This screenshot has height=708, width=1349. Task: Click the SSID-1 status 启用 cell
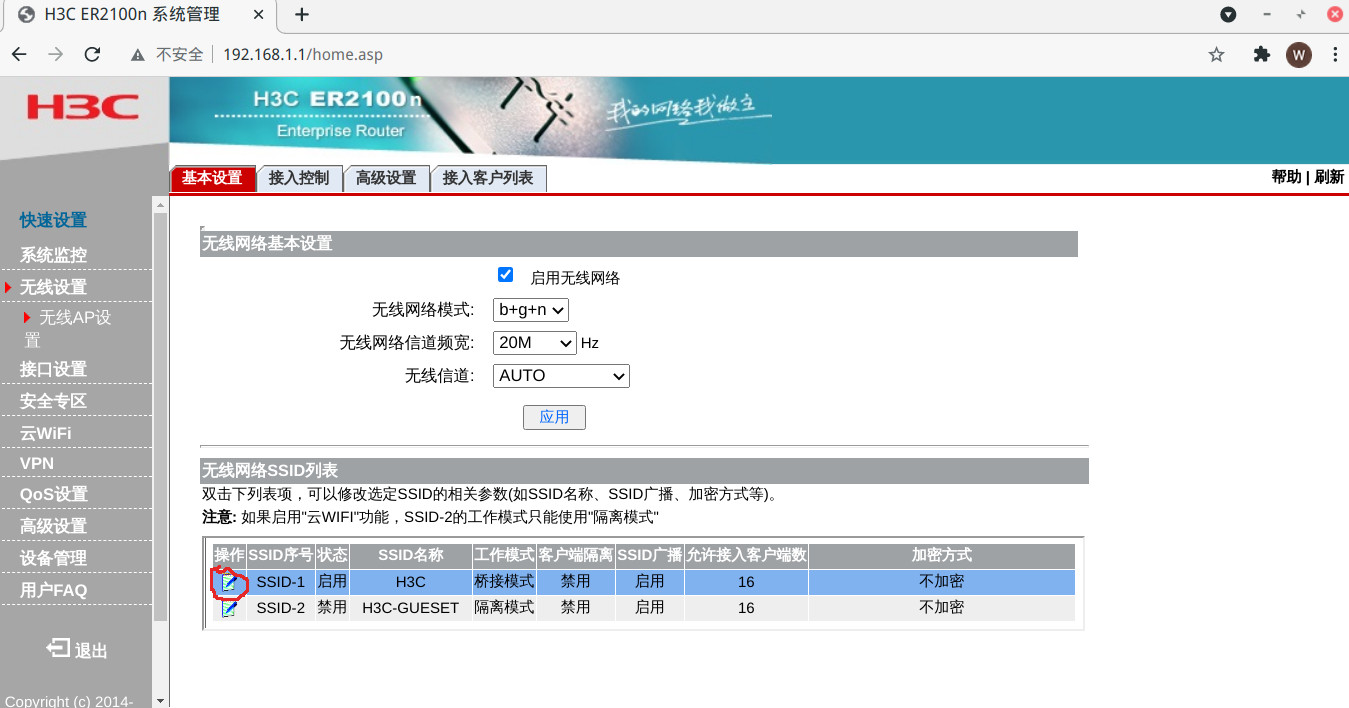click(332, 582)
